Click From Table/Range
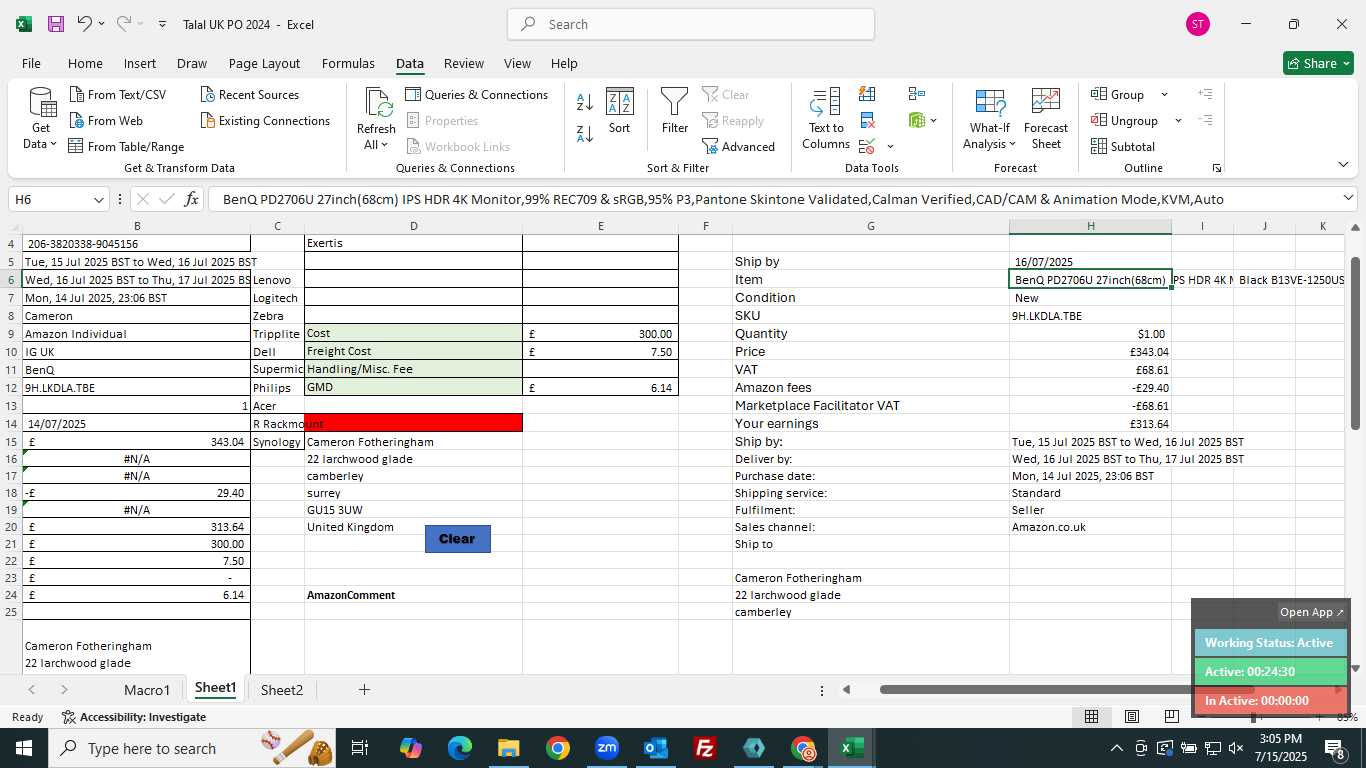This screenshot has height=768, width=1366. pyautogui.click(x=126, y=146)
